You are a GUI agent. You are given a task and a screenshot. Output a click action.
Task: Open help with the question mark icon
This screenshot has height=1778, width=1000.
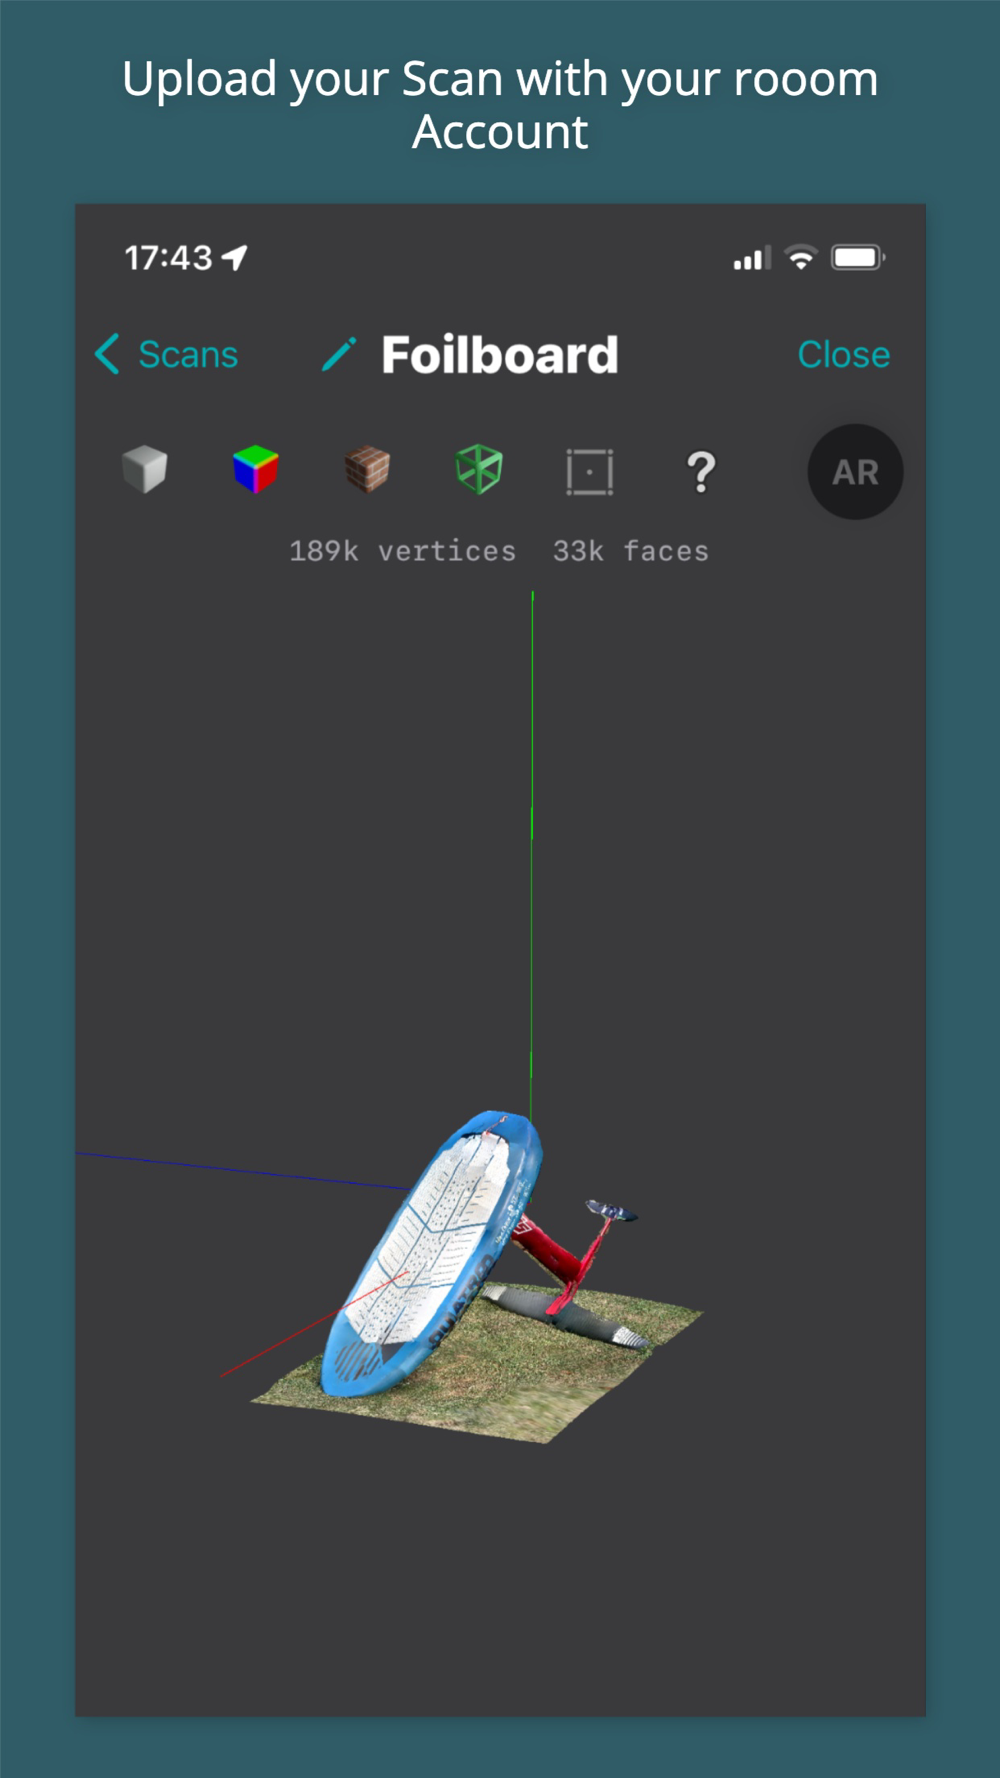click(701, 472)
